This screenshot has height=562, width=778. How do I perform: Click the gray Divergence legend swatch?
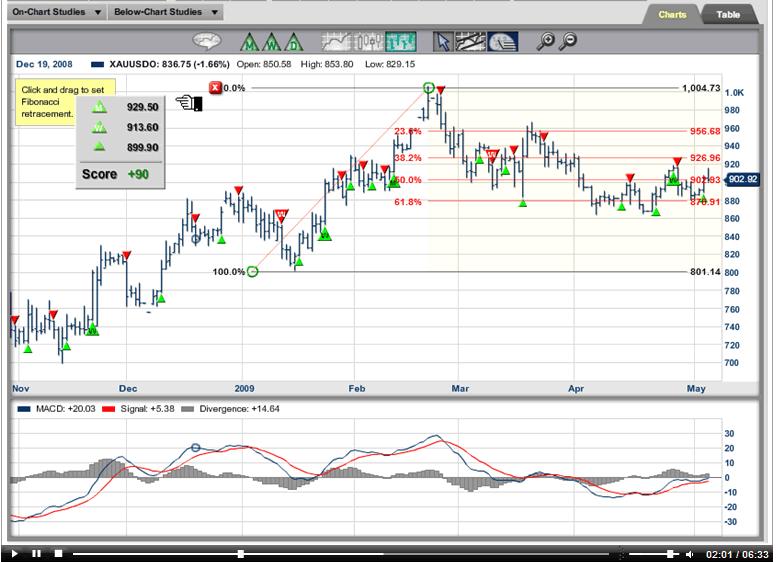pos(188,409)
